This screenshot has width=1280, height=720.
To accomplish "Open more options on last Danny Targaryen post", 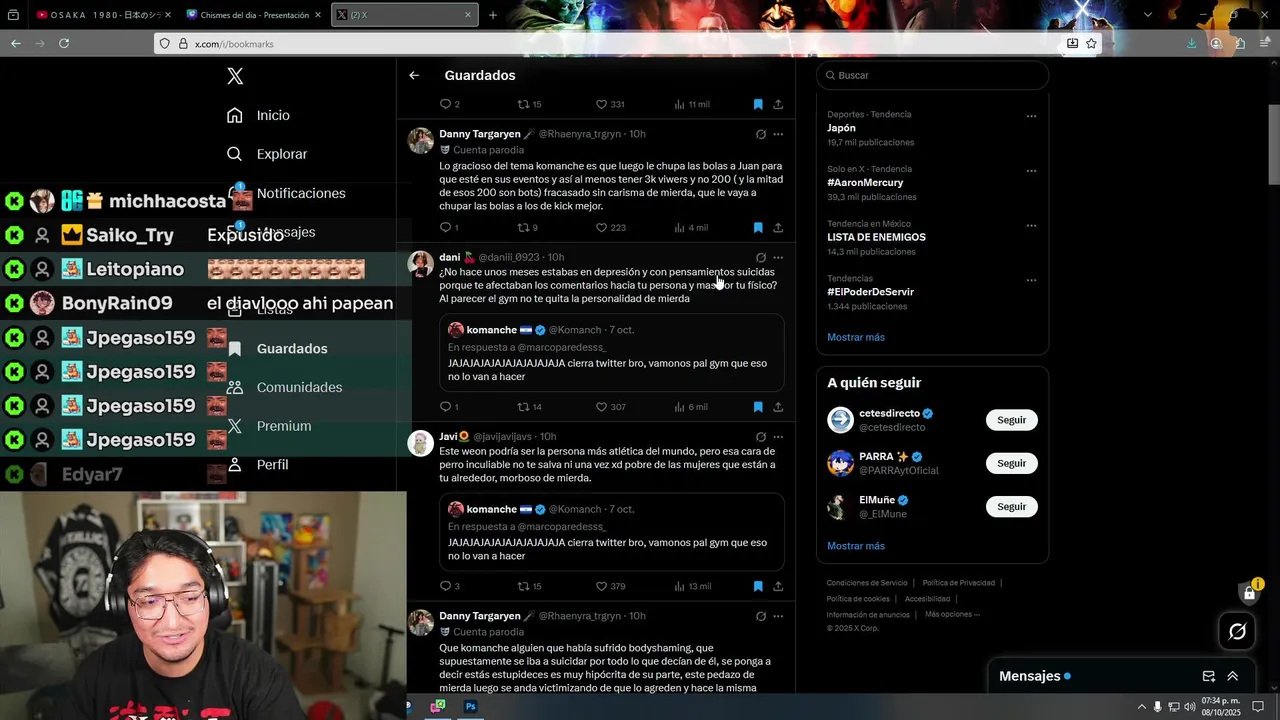I will pos(778,616).
